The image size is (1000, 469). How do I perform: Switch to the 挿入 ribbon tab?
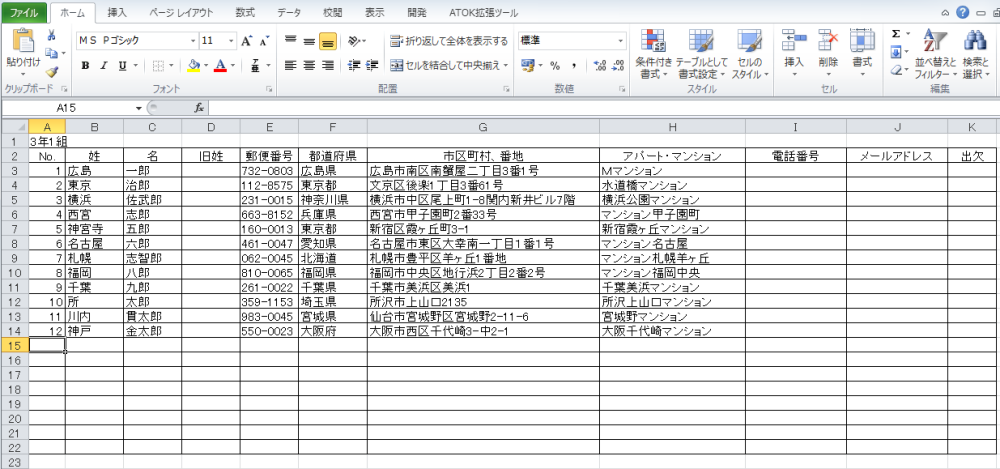[x=117, y=12]
